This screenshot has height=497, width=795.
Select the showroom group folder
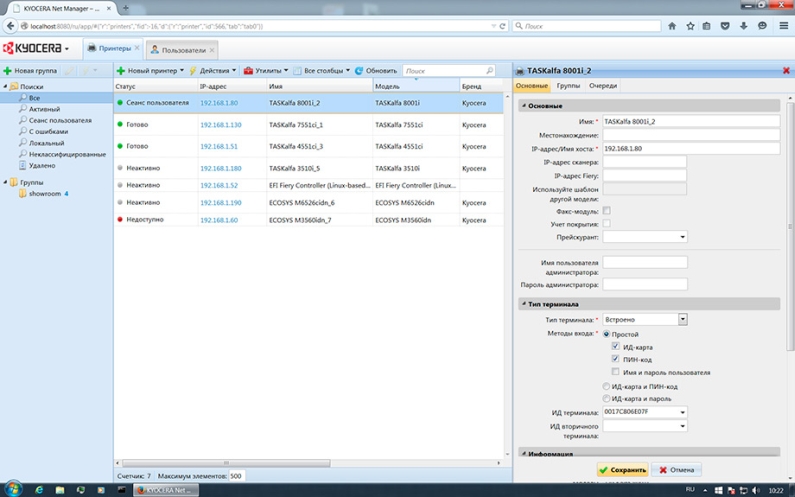44,194
